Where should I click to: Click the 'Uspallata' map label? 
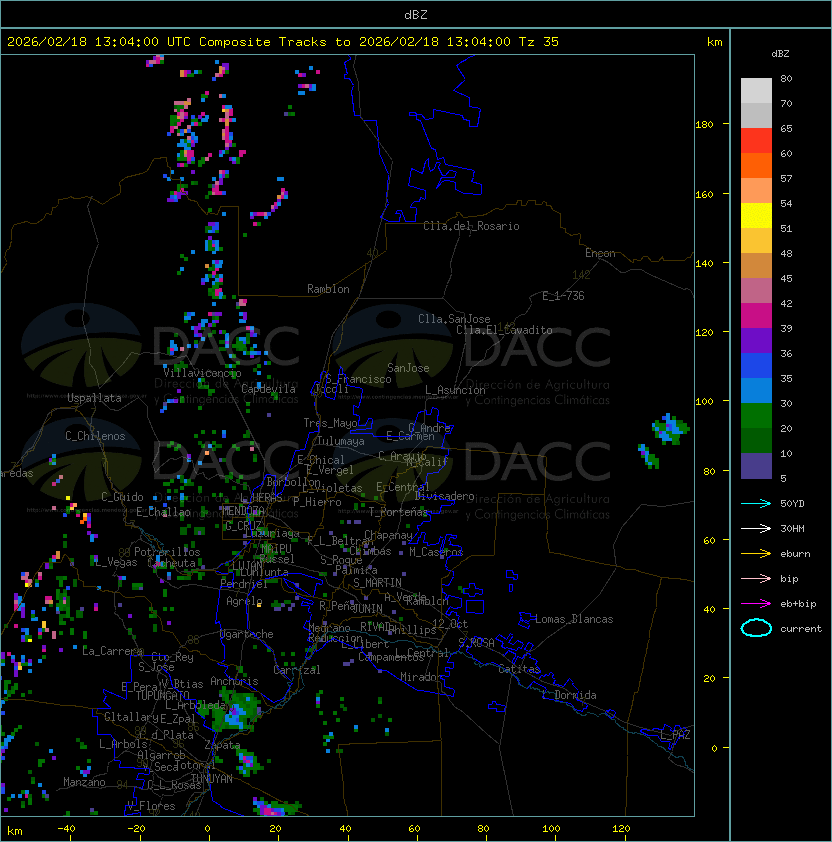click(x=94, y=398)
